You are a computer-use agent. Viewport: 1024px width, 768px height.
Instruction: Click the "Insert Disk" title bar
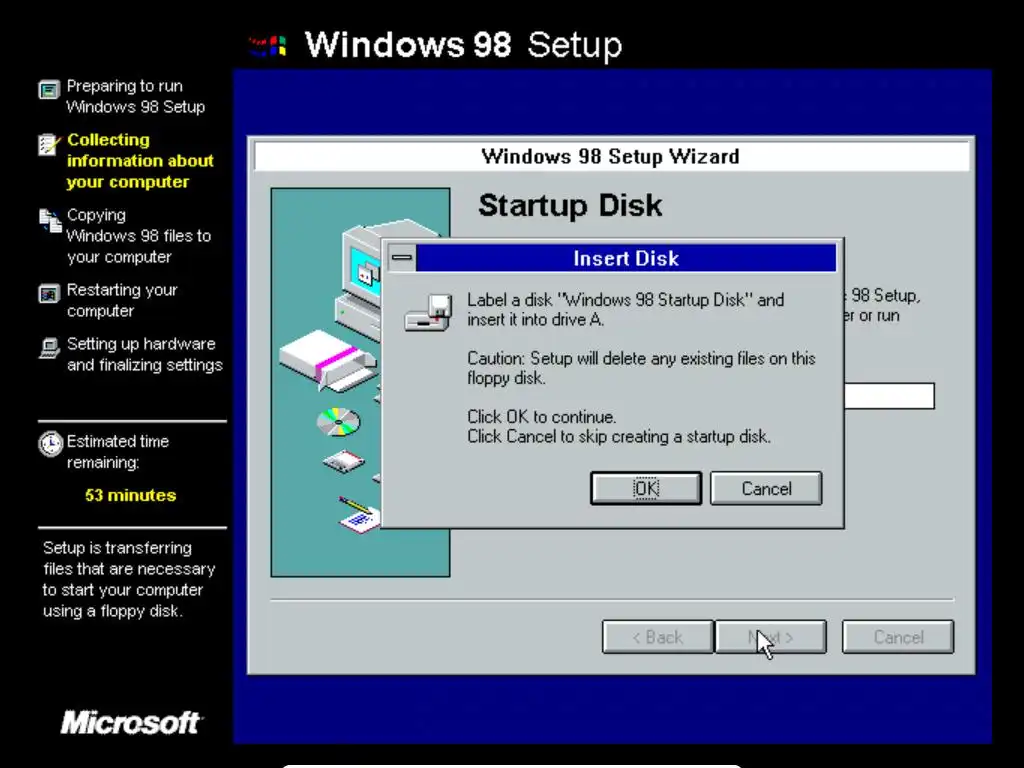(x=626, y=258)
